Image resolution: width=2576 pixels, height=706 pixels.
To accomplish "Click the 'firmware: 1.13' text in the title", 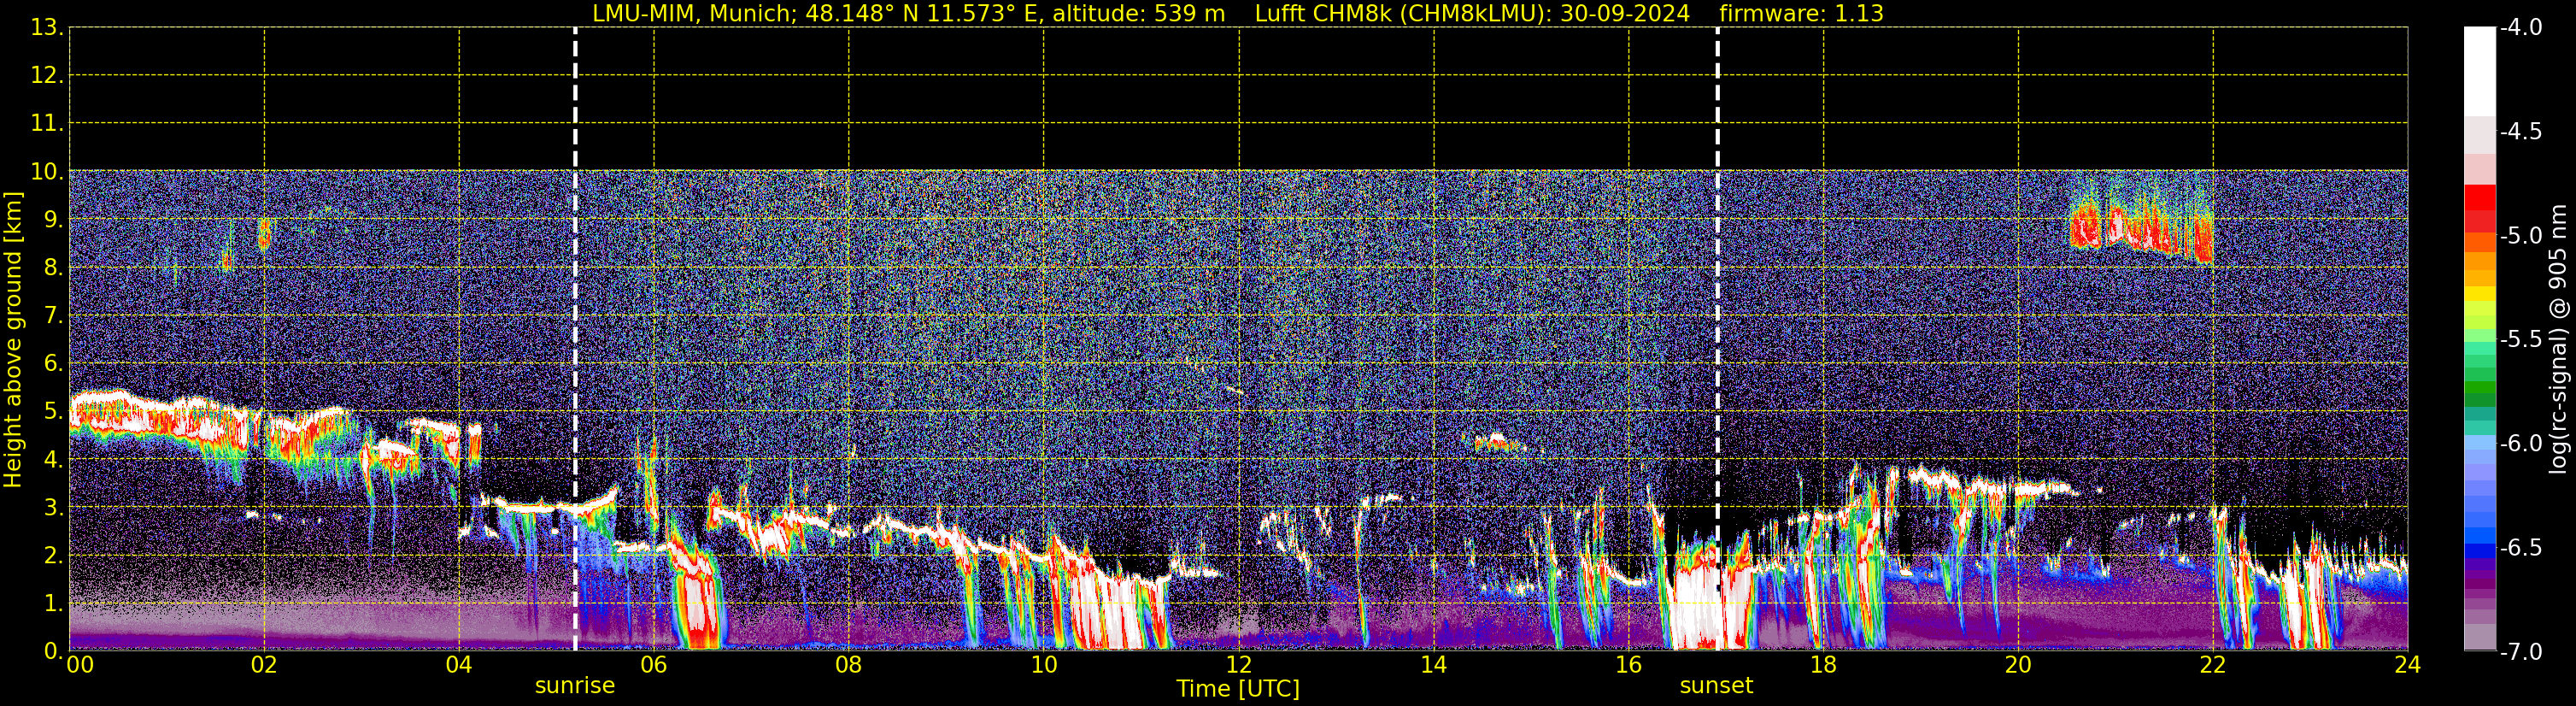I will point(1802,14).
